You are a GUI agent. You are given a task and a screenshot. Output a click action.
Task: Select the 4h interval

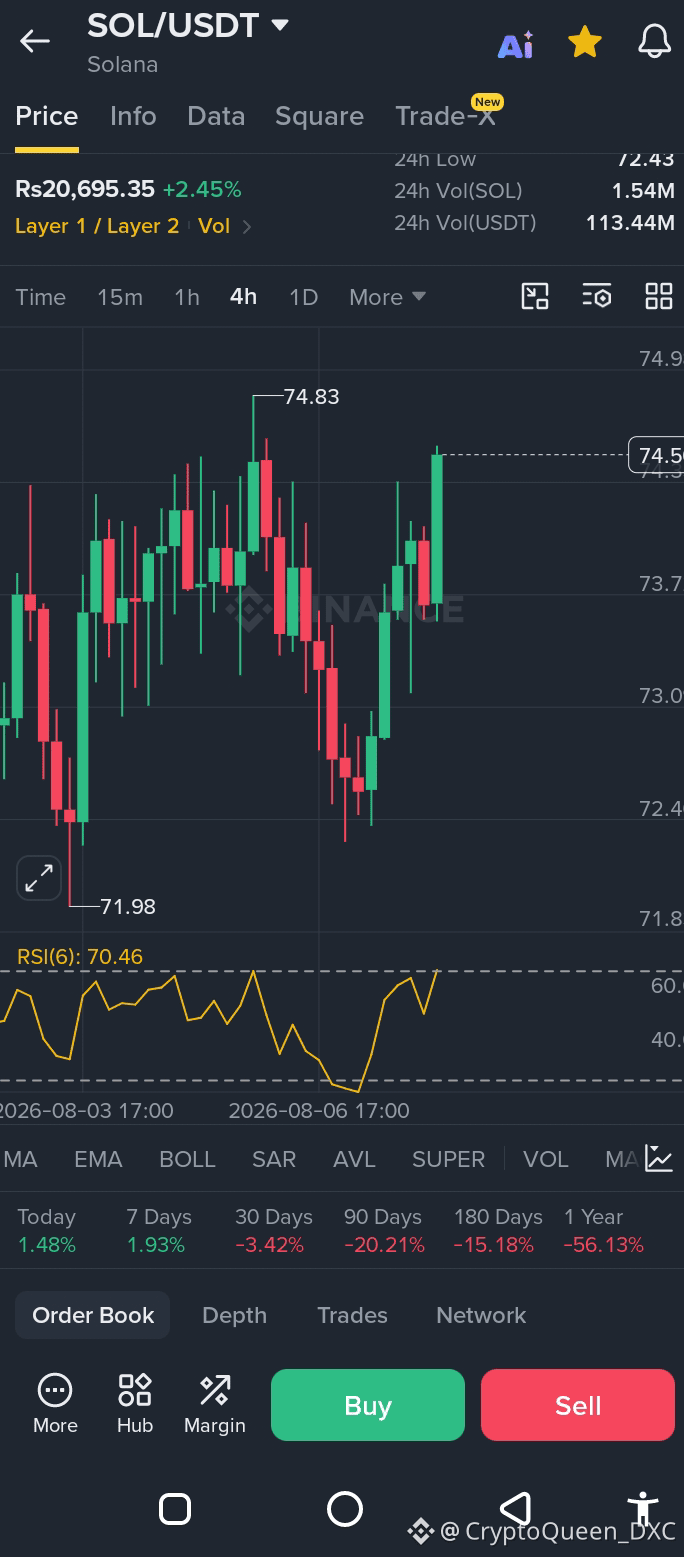(x=243, y=297)
